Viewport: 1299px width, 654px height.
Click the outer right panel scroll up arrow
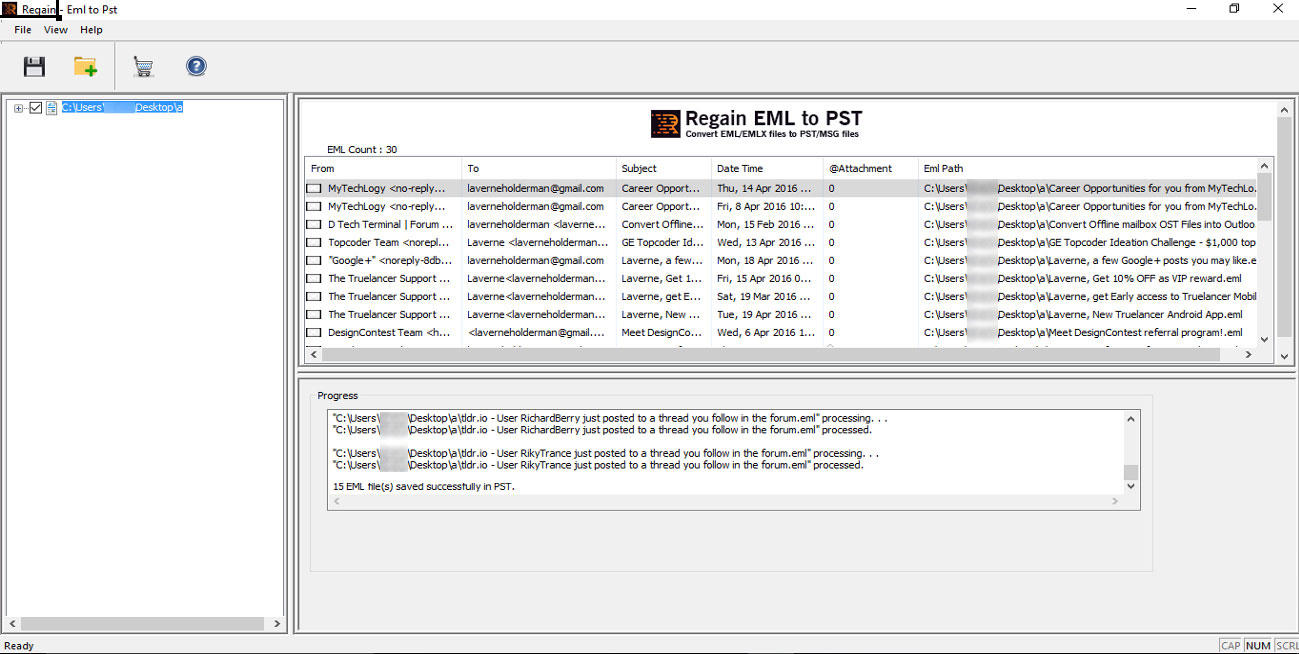click(1285, 108)
